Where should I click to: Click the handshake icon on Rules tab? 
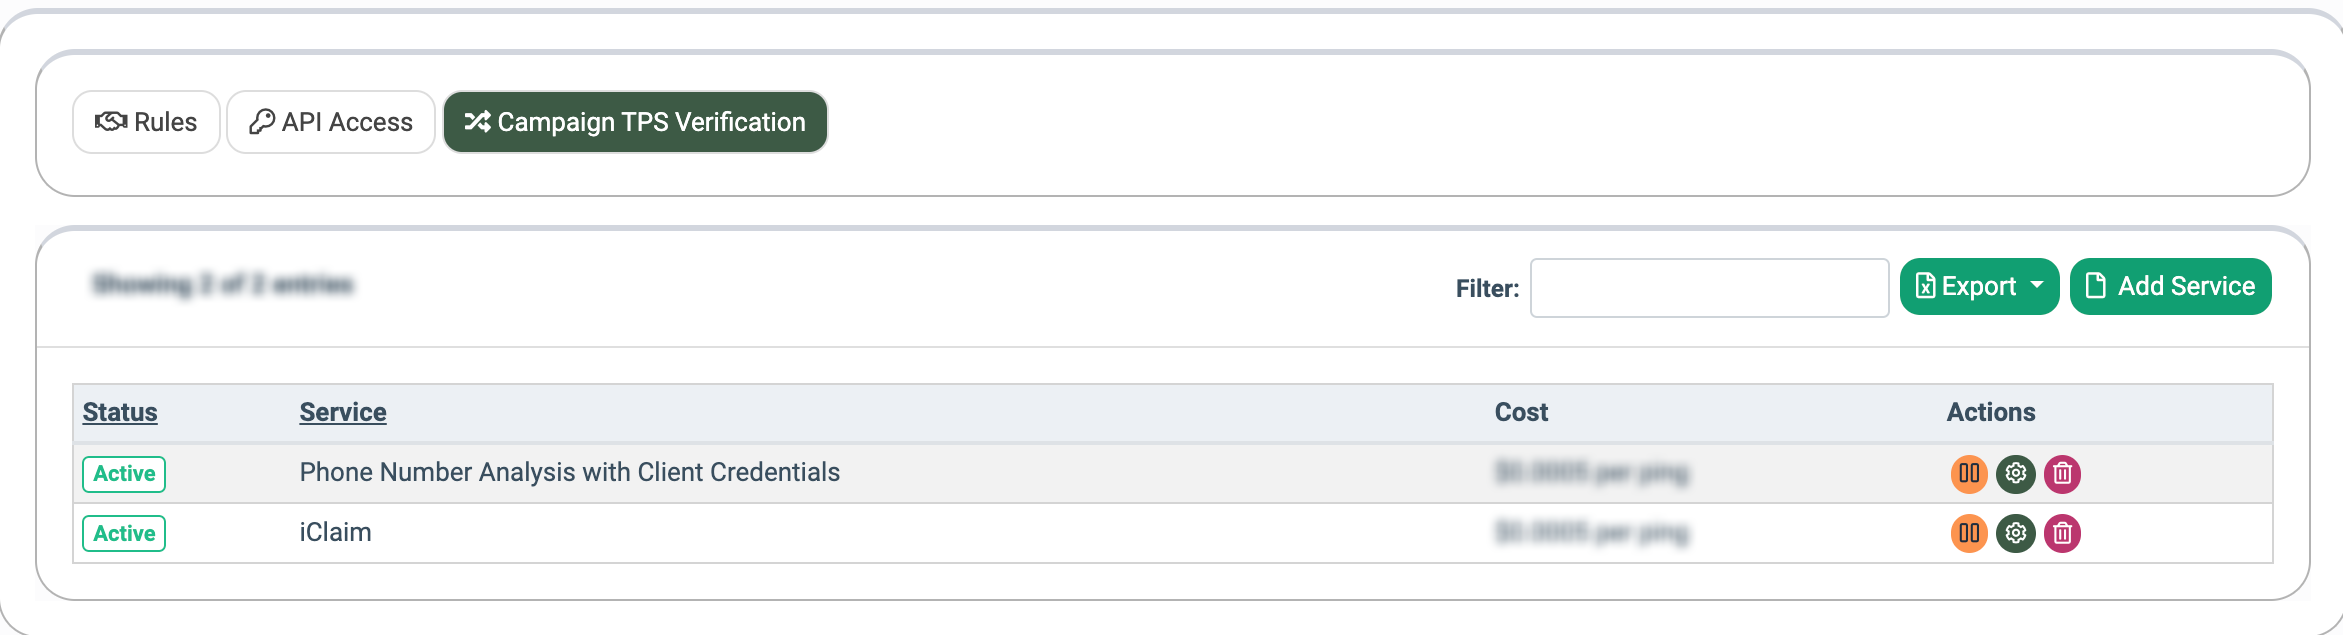pos(110,122)
